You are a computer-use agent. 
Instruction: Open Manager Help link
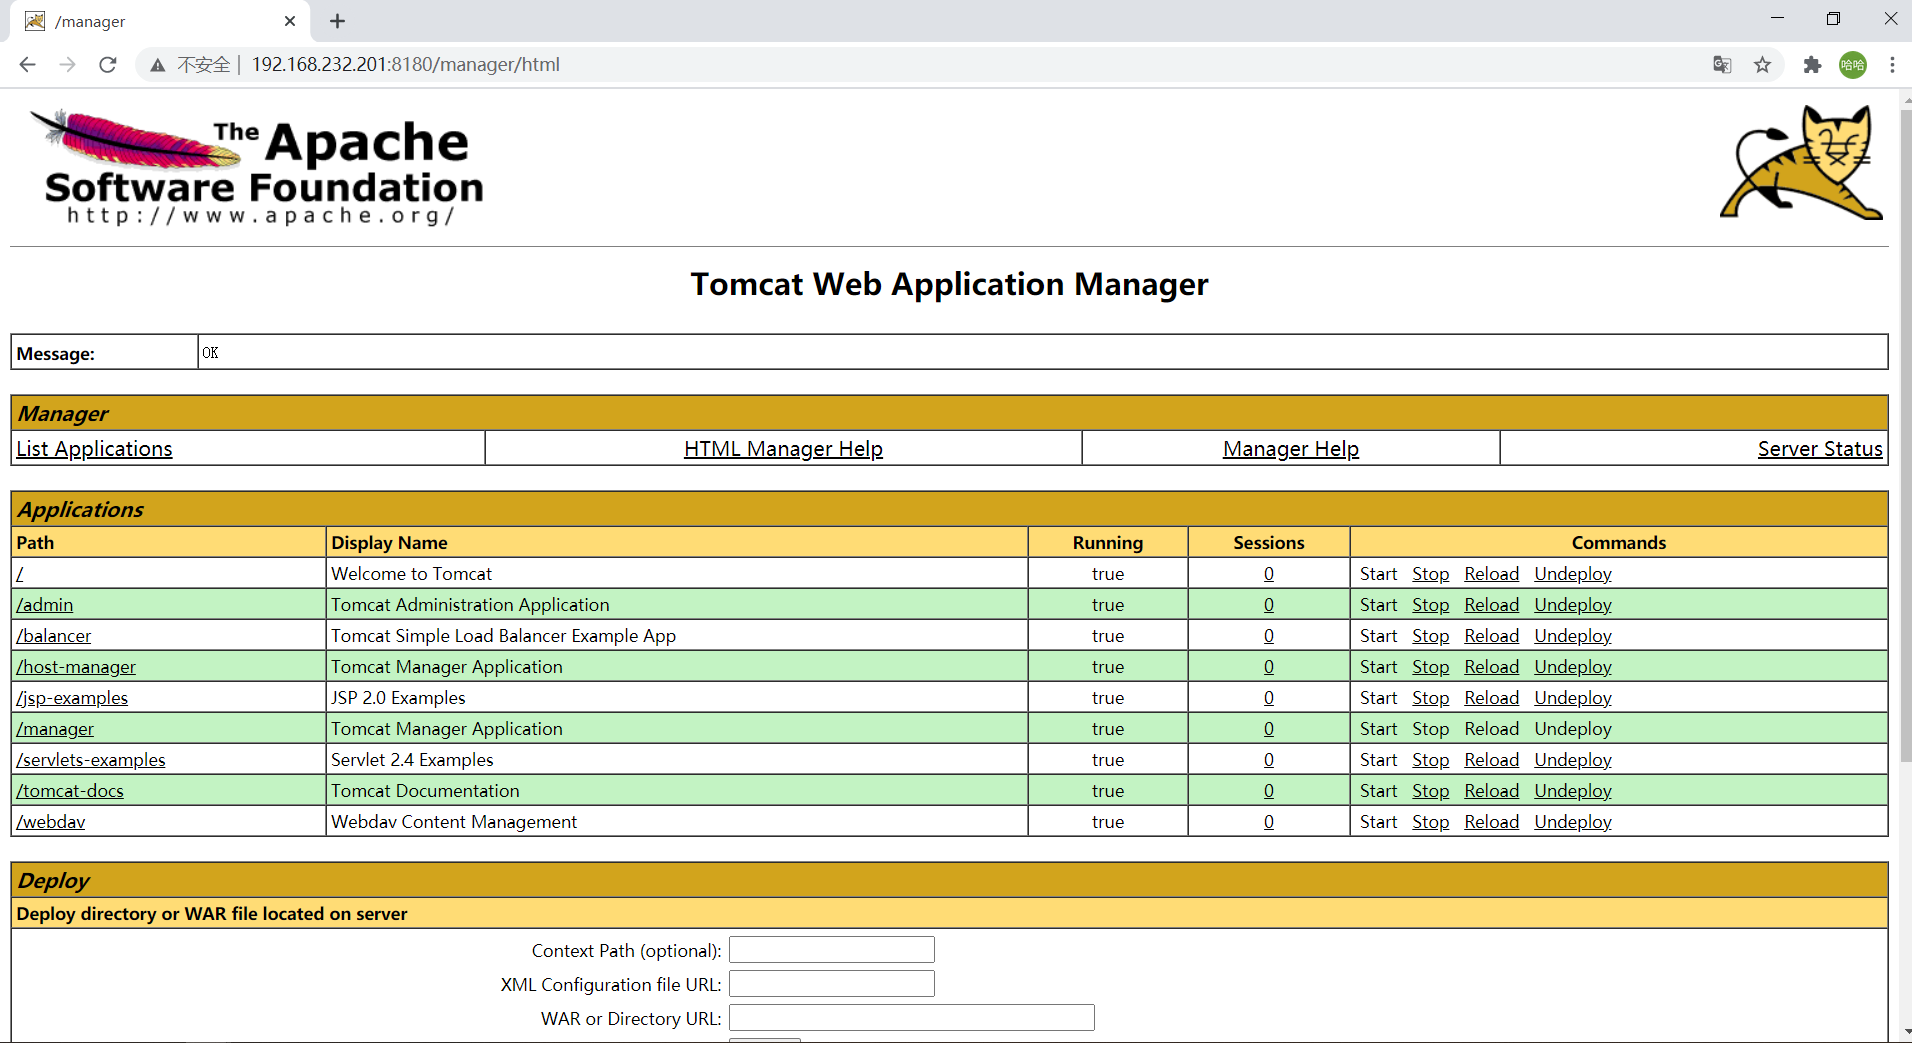pos(1290,449)
